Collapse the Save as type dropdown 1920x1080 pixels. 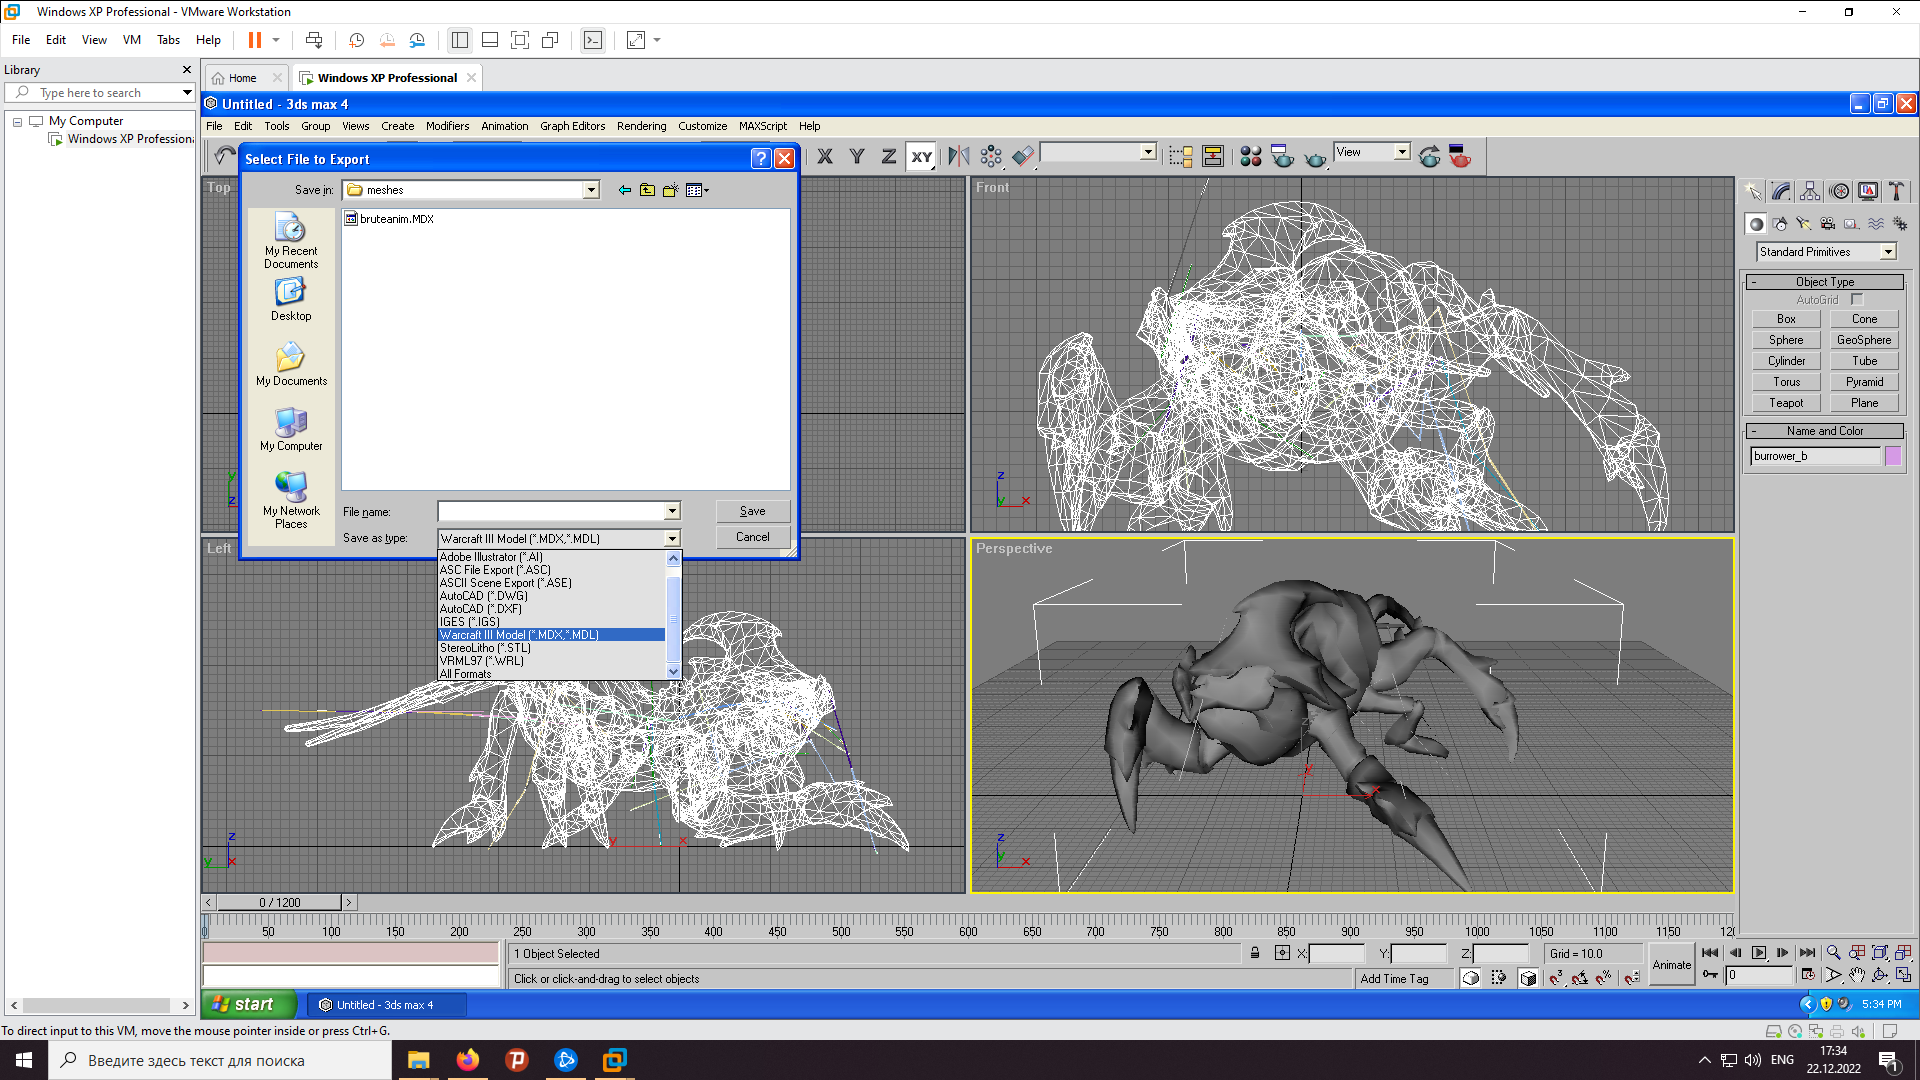tap(672, 538)
